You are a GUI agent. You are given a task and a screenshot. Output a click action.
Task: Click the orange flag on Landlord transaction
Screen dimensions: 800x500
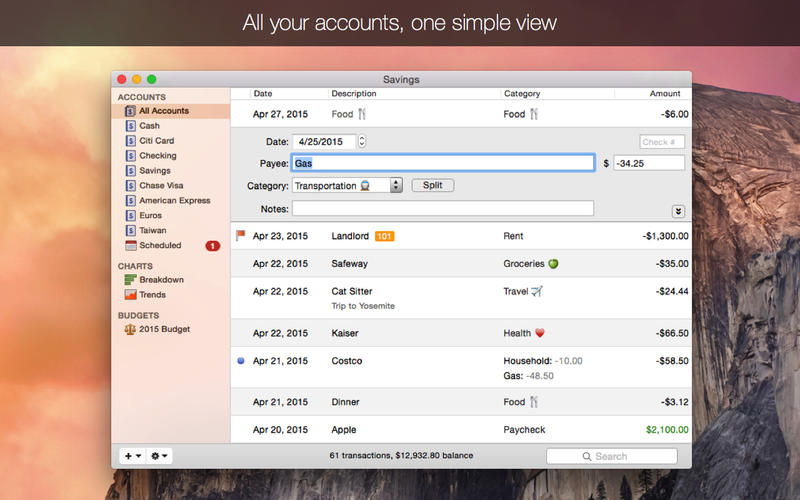click(240, 236)
